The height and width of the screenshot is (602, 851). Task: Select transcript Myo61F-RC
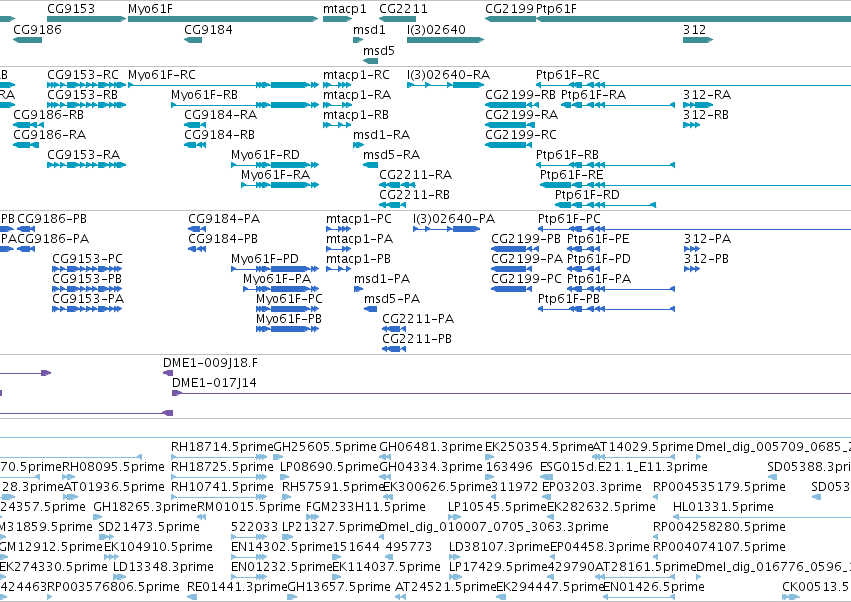tap(223, 85)
